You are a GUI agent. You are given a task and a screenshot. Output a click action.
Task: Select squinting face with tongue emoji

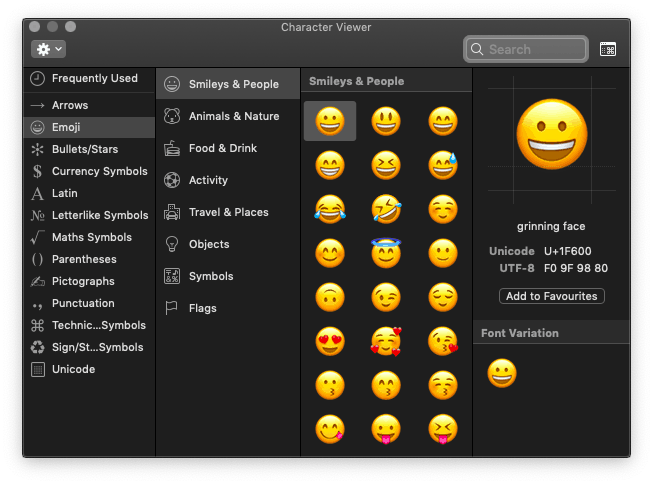(443, 429)
